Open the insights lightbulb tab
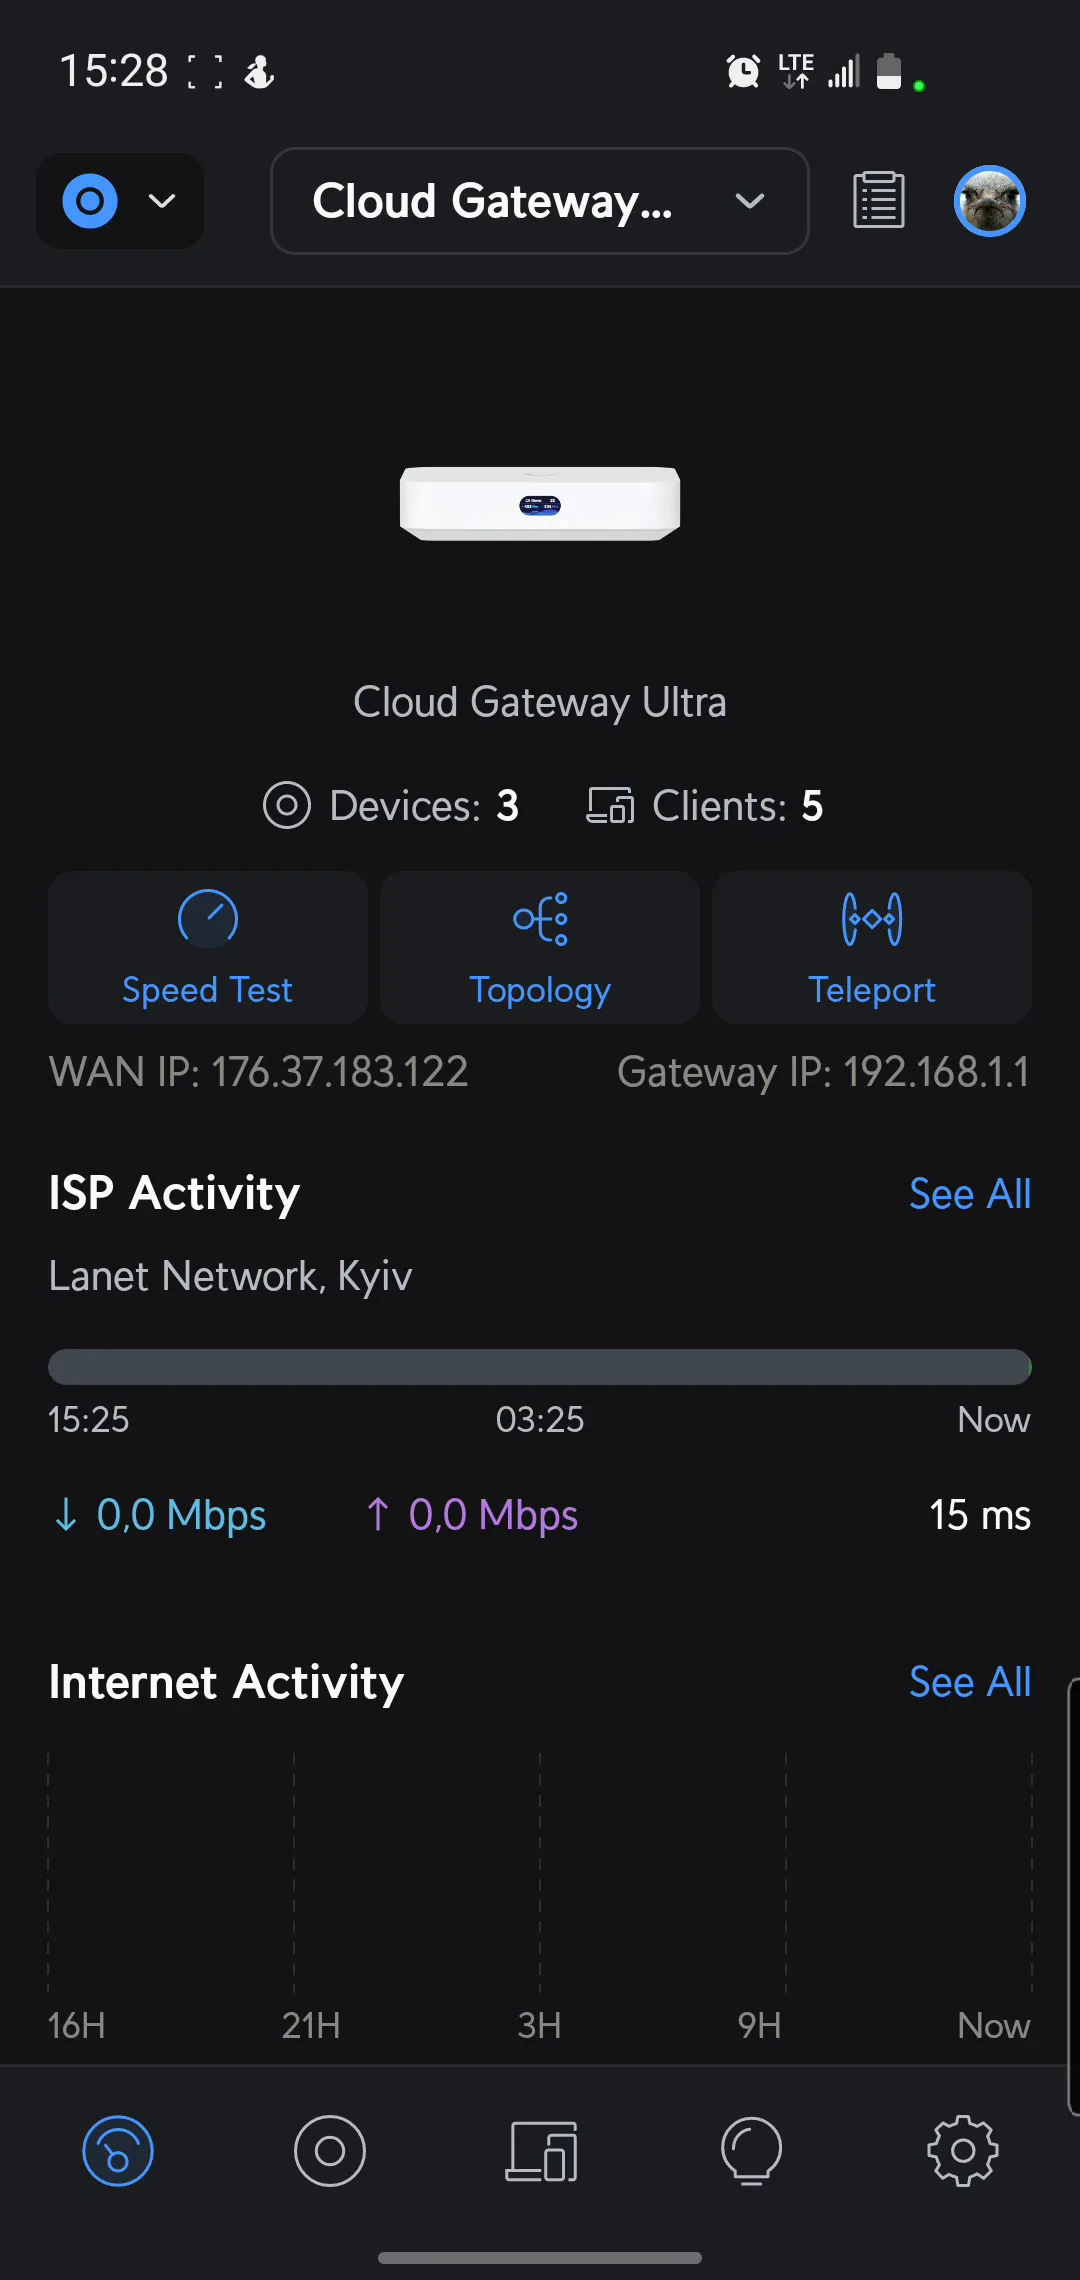 [x=751, y=2150]
